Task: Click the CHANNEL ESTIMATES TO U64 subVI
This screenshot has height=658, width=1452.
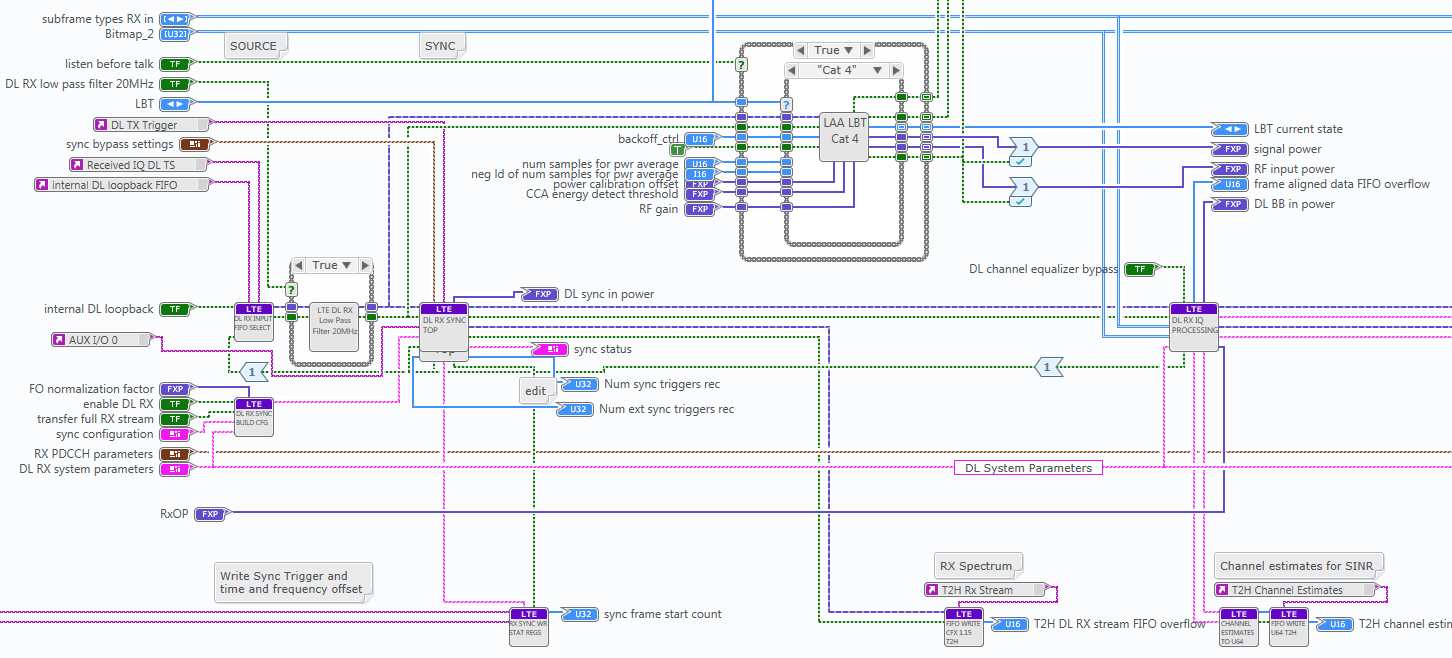Action: pyautogui.click(x=1238, y=627)
